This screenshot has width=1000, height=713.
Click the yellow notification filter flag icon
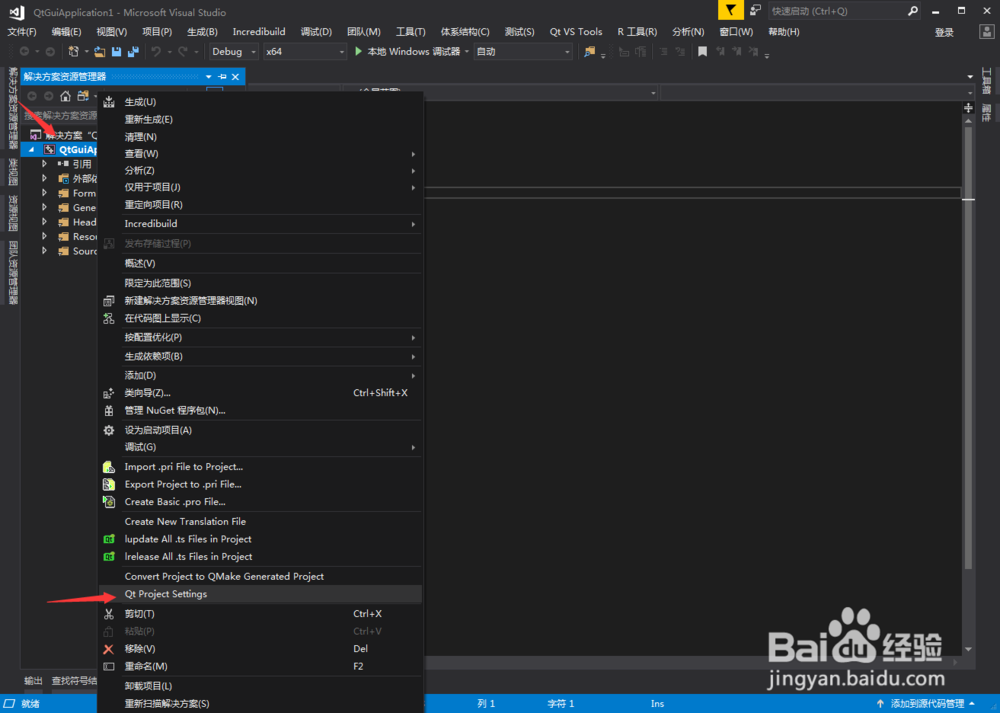point(730,10)
